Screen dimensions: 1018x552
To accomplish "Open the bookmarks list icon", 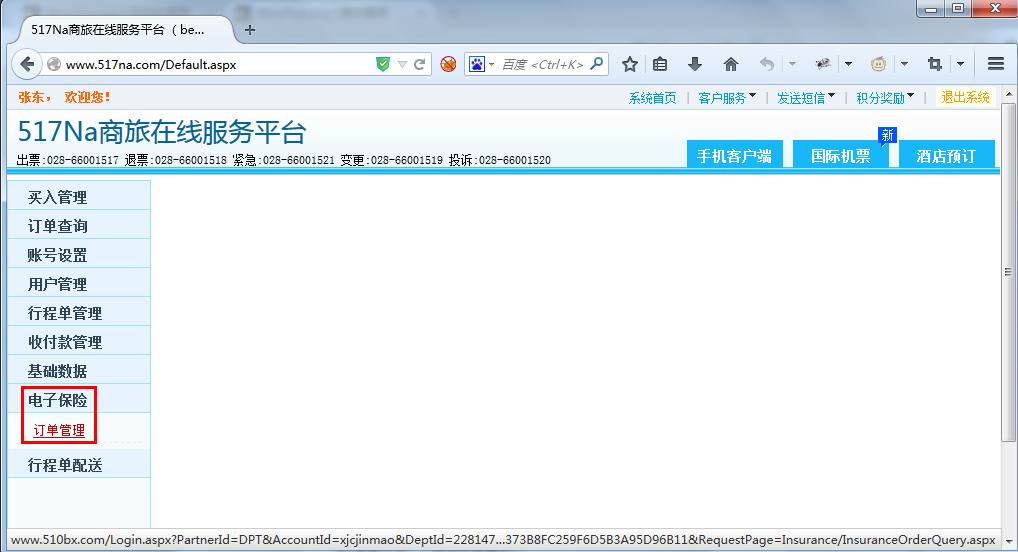I will pyautogui.click(x=660, y=64).
